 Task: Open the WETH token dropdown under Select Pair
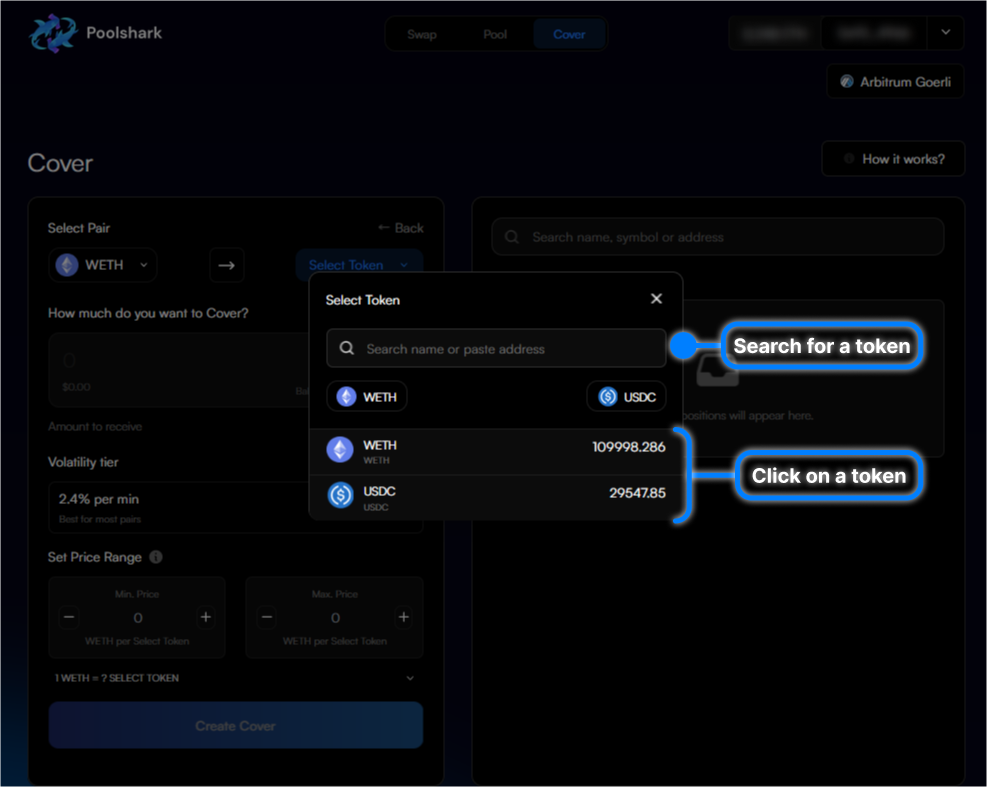click(103, 264)
